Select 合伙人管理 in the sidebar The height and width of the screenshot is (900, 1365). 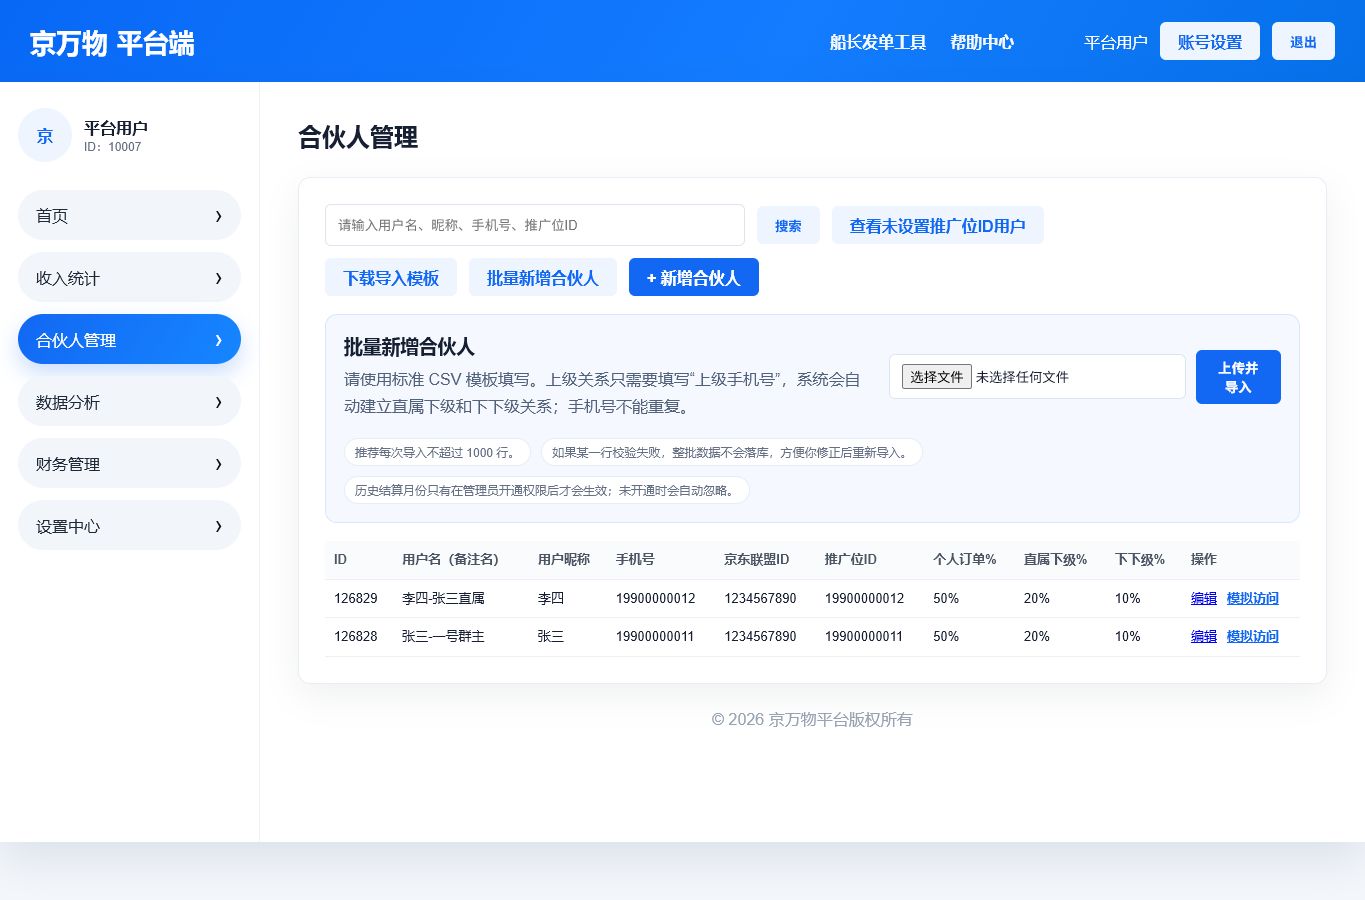(129, 340)
